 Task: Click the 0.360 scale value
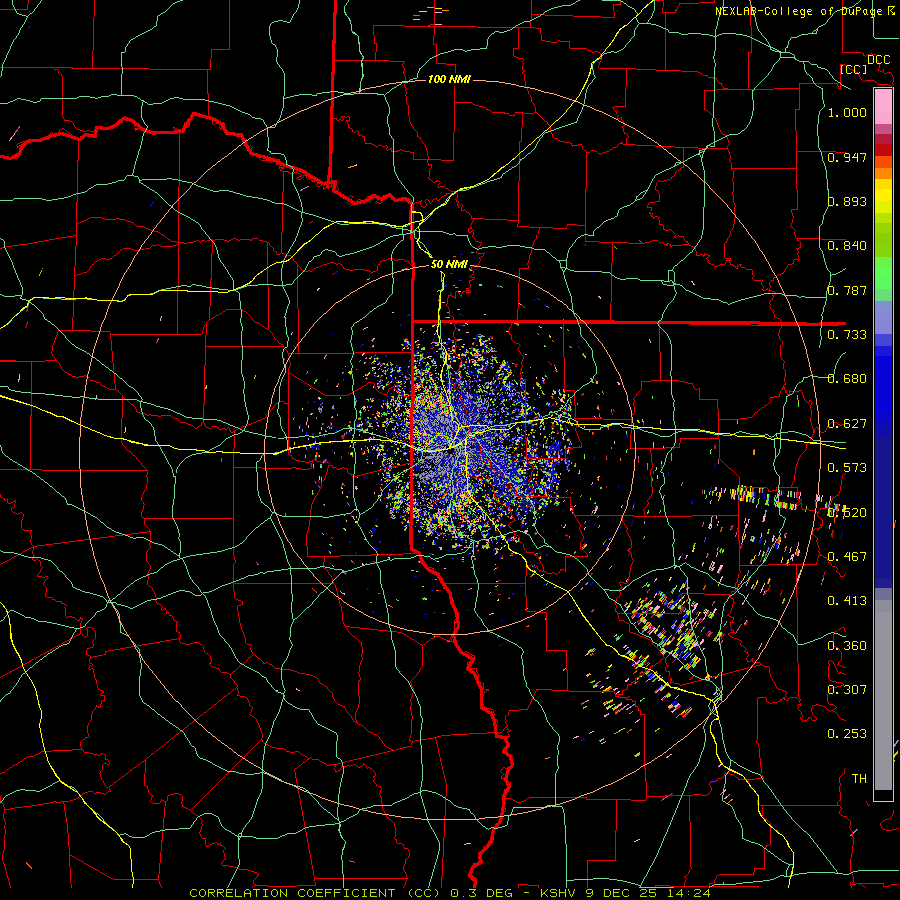tap(847, 645)
